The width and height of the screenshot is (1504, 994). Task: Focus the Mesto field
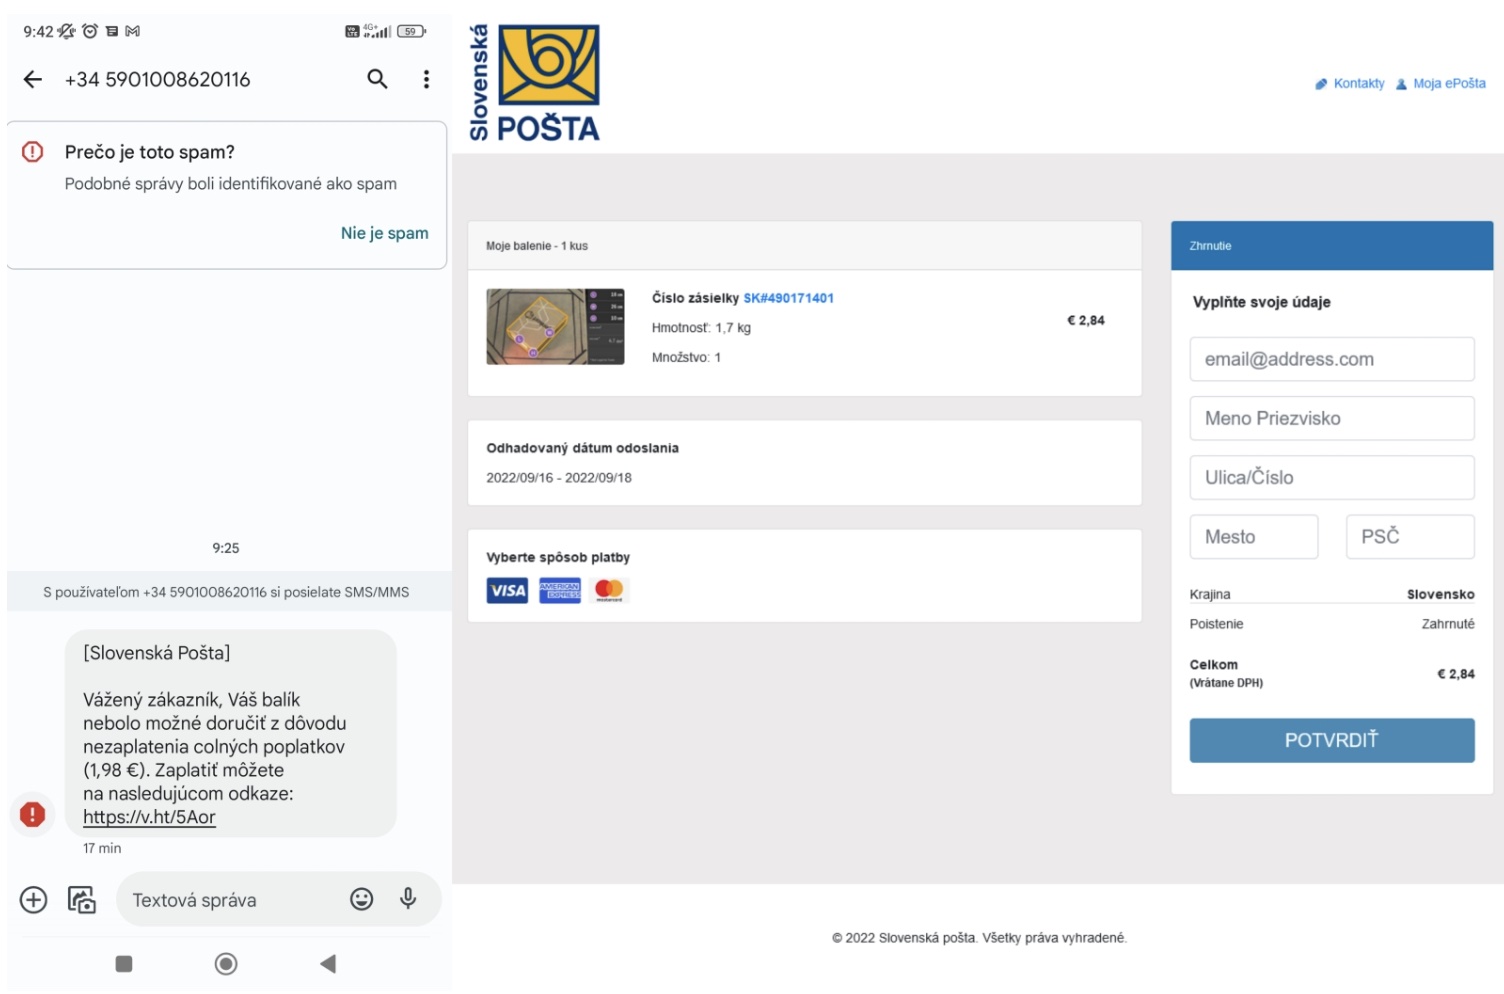tap(1253, 537)
